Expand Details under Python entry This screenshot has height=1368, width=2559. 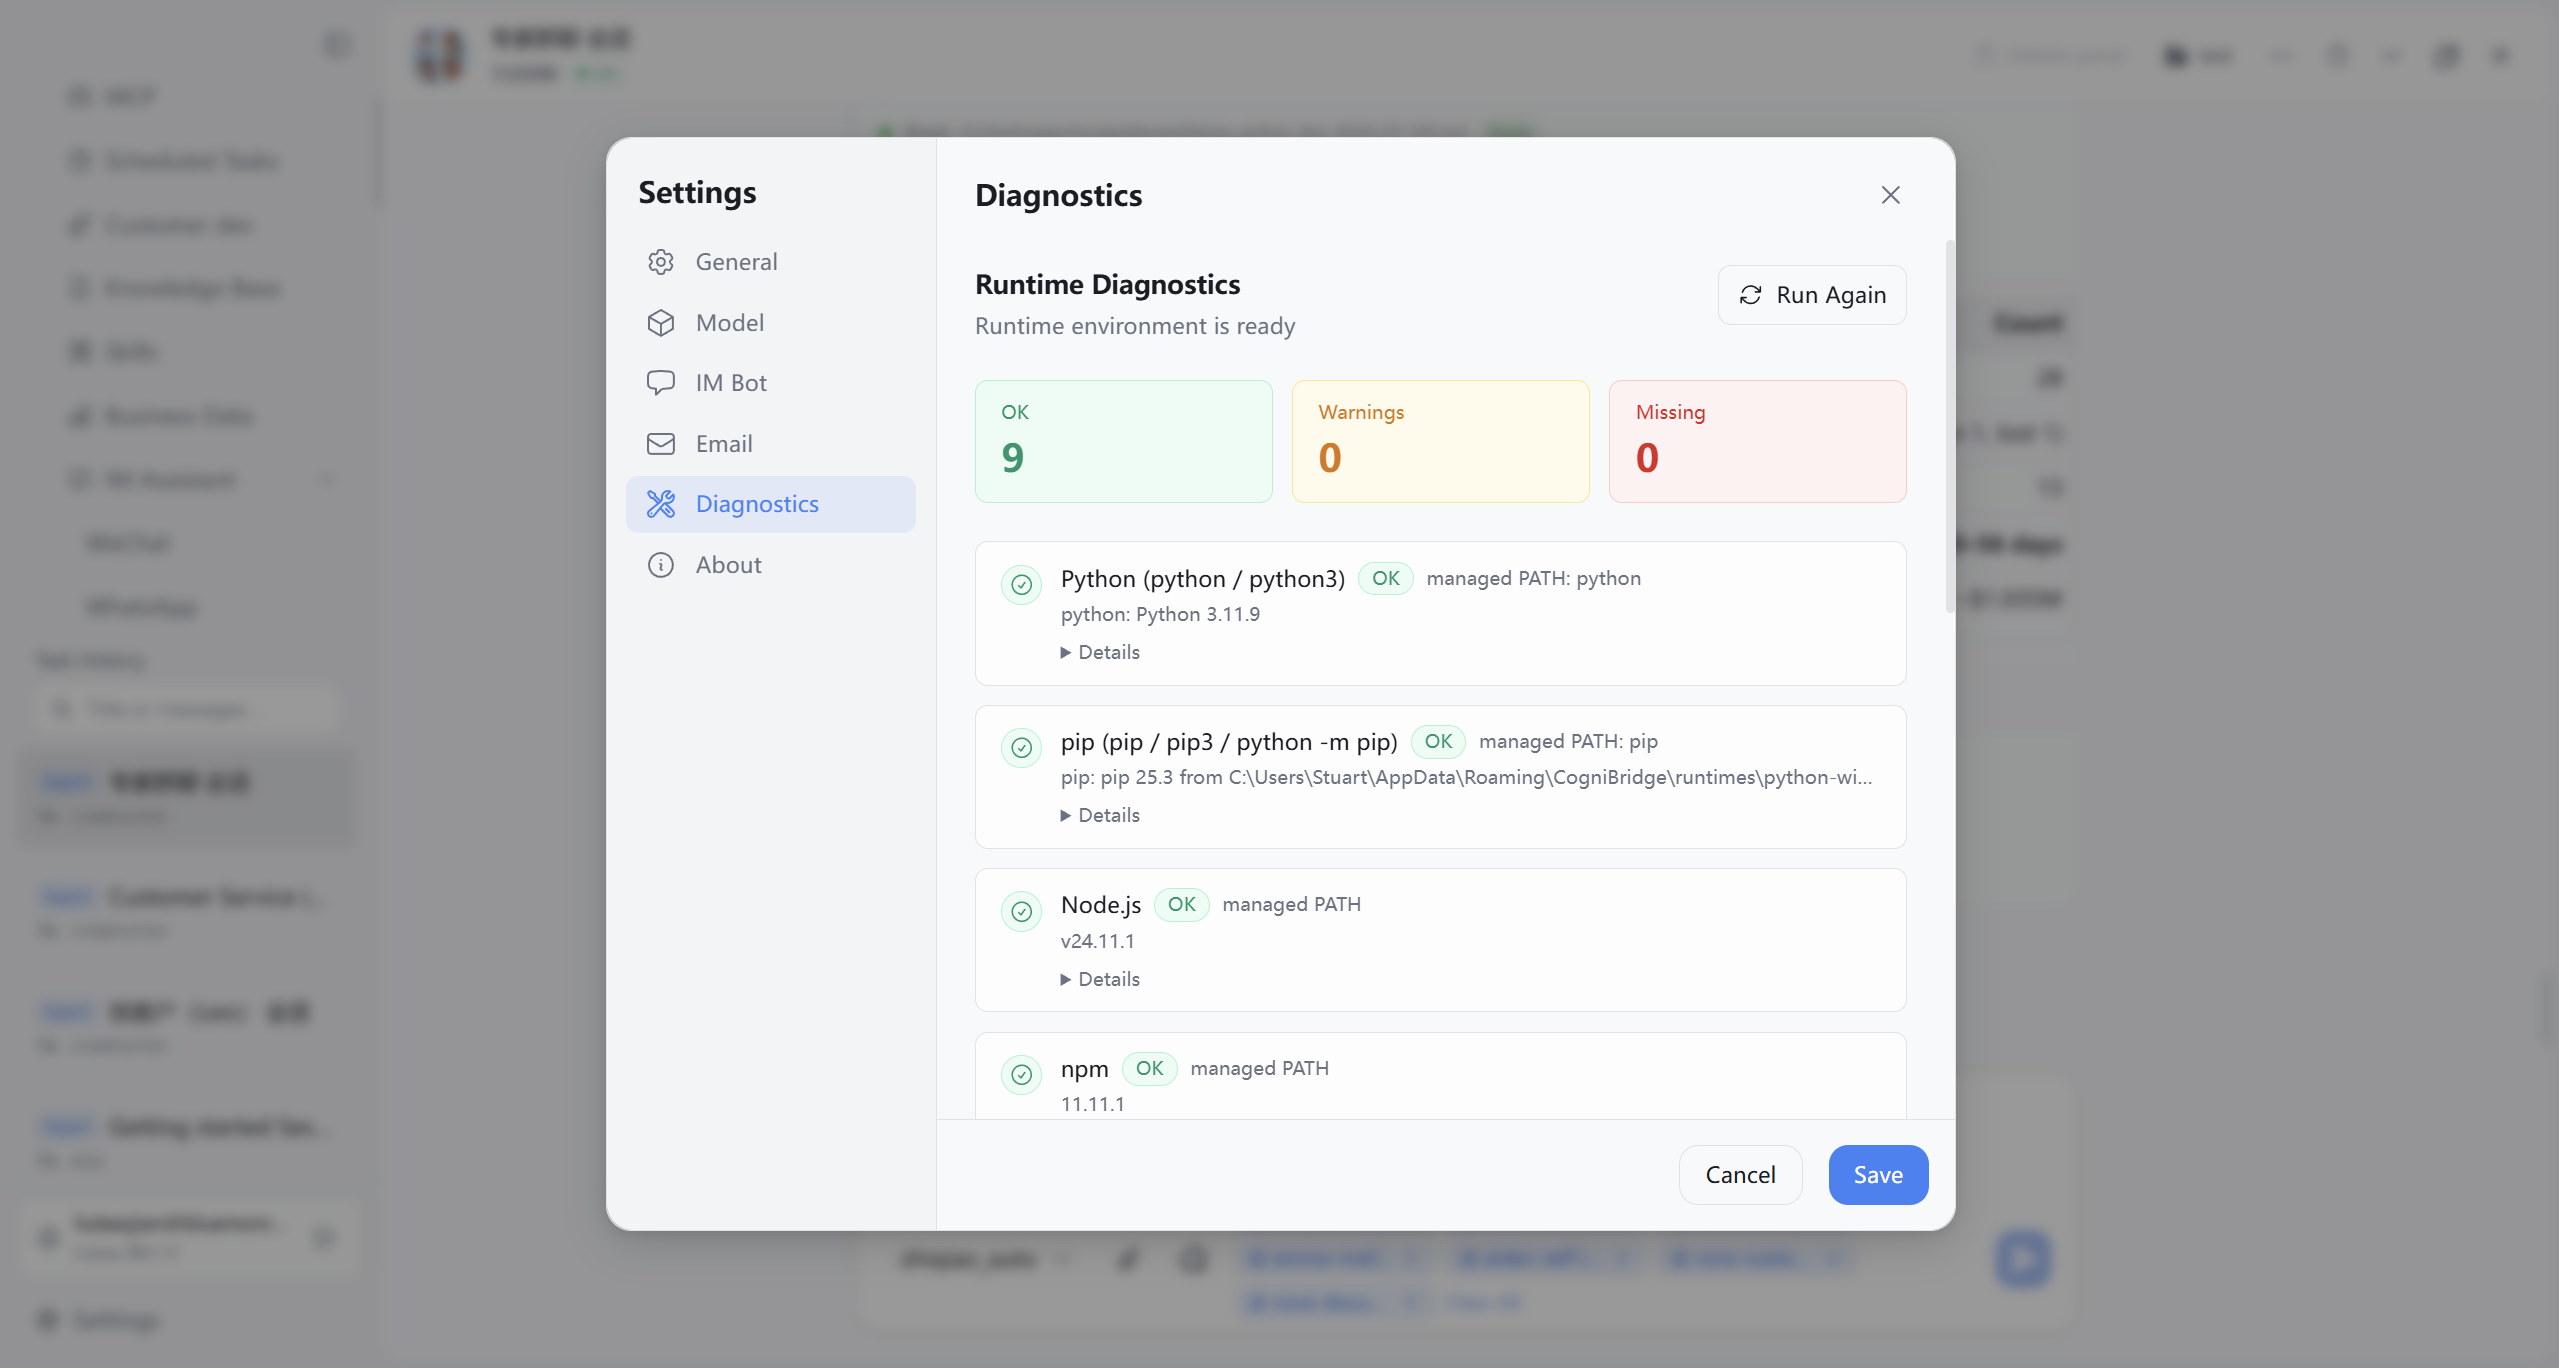pyautogui.click(x=1100, y=652)
